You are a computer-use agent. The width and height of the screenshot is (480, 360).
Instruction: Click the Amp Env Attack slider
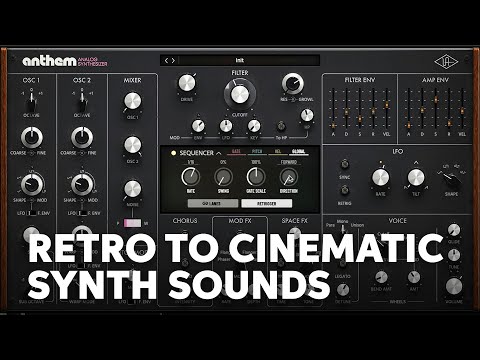408,125
